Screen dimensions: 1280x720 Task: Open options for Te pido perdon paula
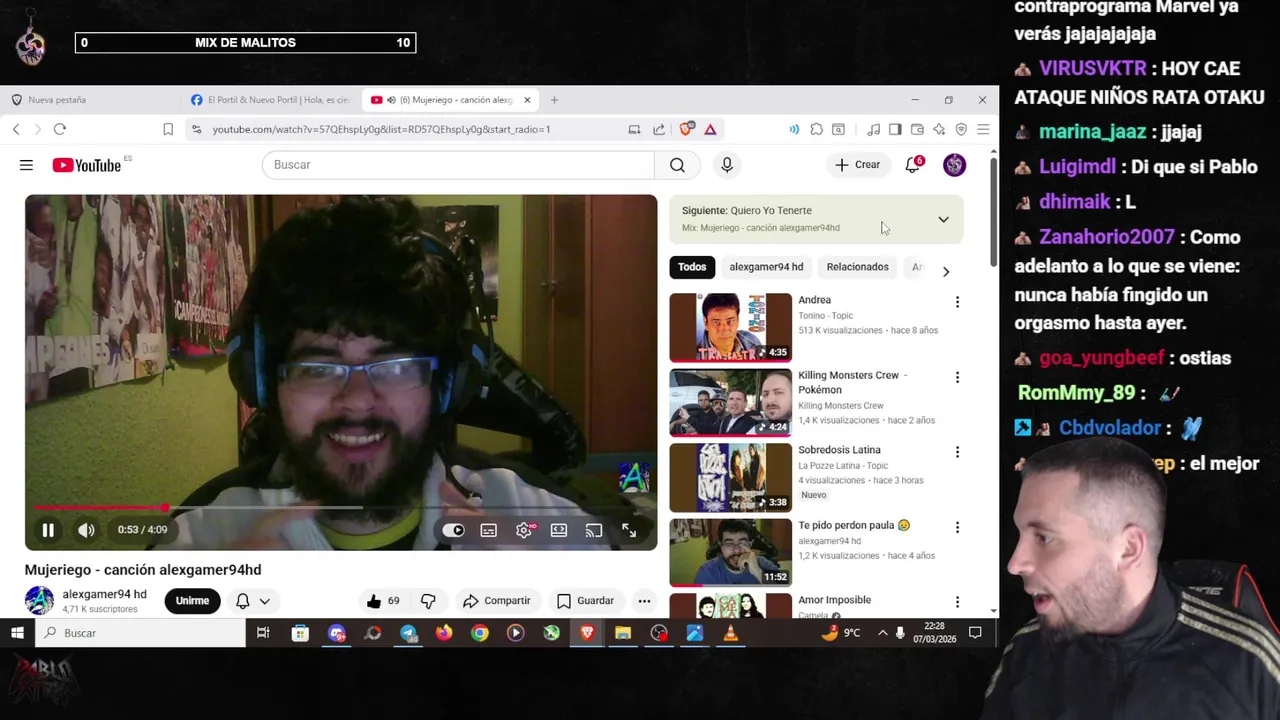pos(957,527)
